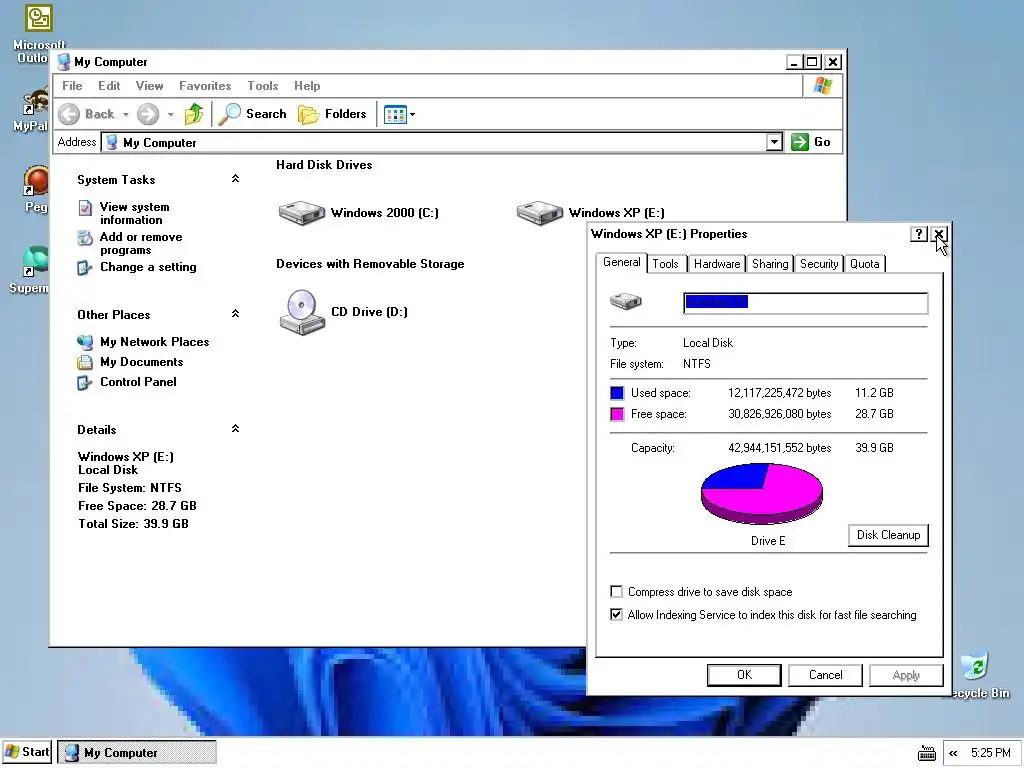Image resolution: width=1024 pixels, height=768 pixels.
Task: Uncheck Allow Indexing Service checkbox
Action: point(616,615)
